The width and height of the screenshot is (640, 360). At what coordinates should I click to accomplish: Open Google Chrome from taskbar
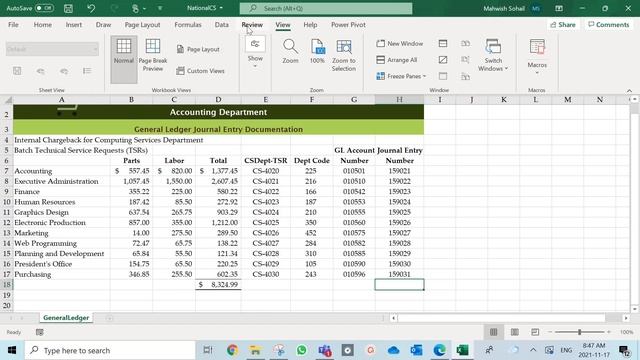[x=232, y=350]
